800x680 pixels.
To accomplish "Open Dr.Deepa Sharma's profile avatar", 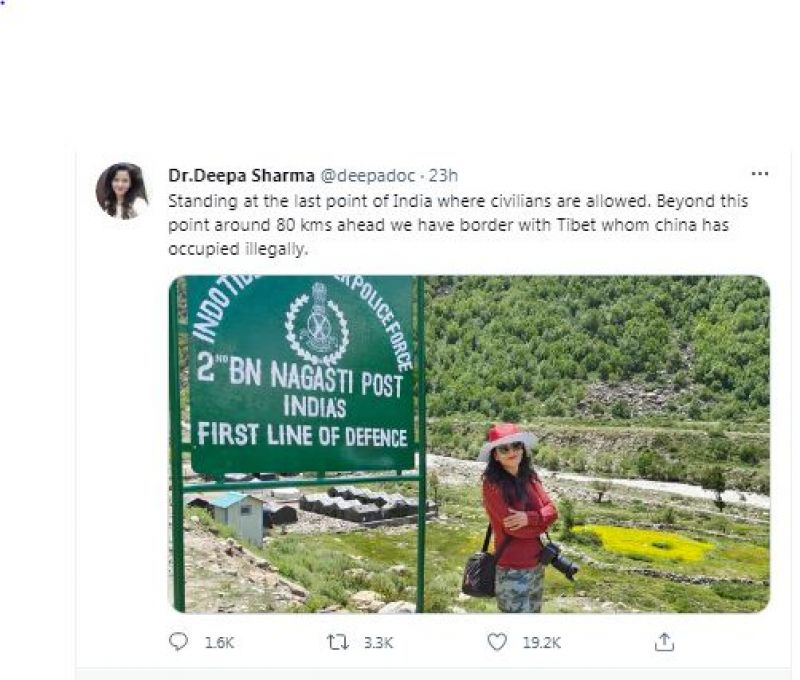I will pos(122,190).
